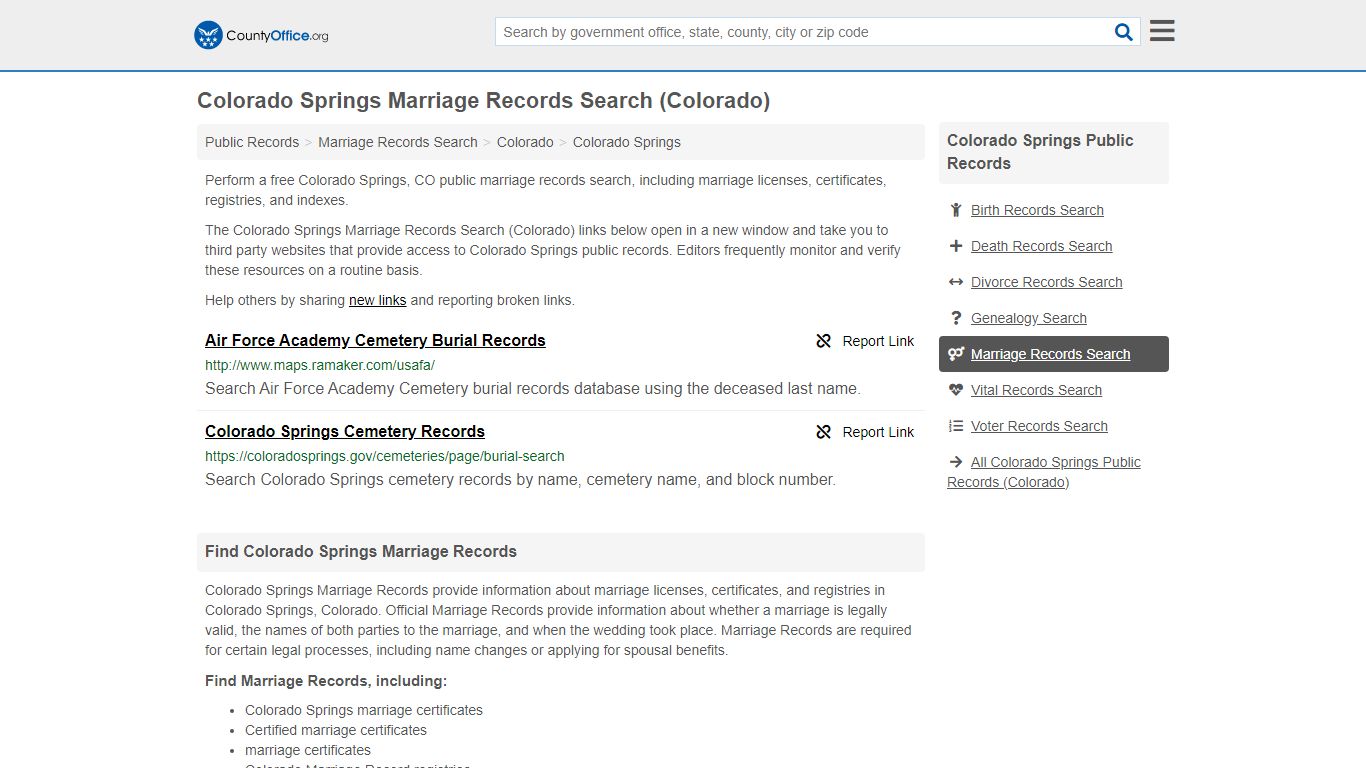Visit coloradosprings.gov burial-search URL
Screen dimensions: 1366x768
(385, 456)
